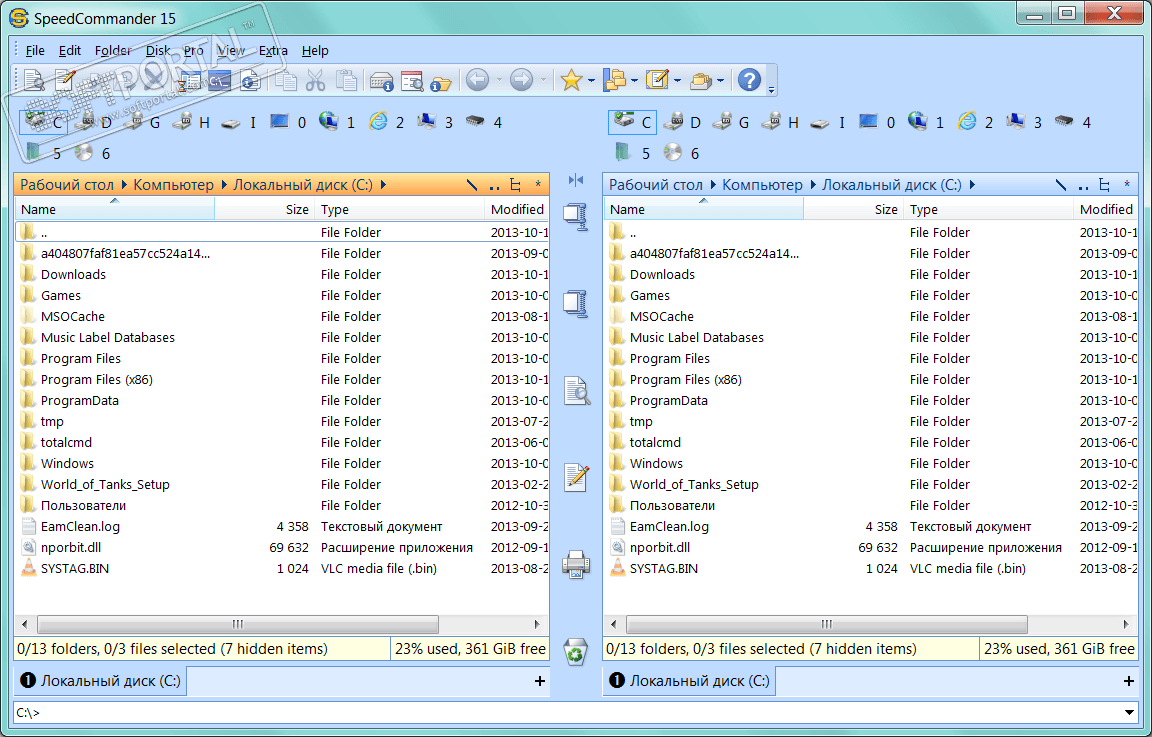Click the folder information toolbar icon

(x=441, y=82)
